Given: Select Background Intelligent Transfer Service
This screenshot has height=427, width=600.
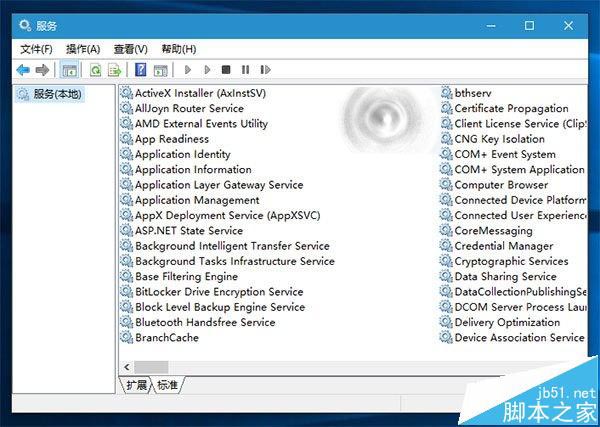Looking at the screenshot, I should coord(232,246).
